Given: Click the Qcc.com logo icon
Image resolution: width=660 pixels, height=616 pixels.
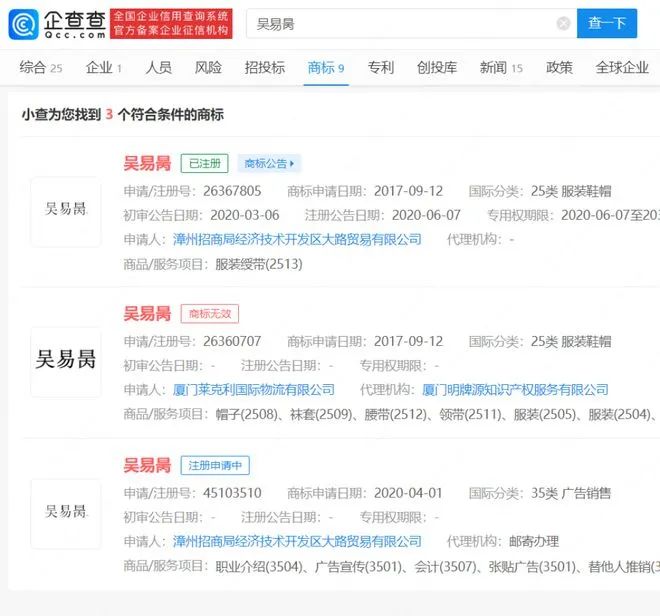Looking at the screenshot, I should (24, 24).
